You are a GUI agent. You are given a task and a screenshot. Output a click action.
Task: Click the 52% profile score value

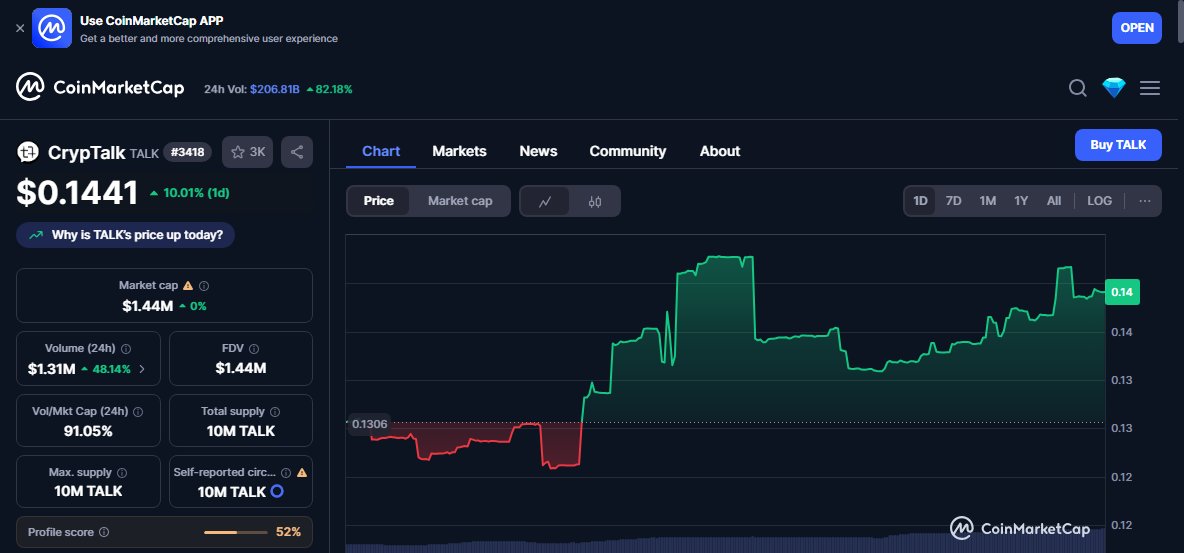(x=288, y=532)
